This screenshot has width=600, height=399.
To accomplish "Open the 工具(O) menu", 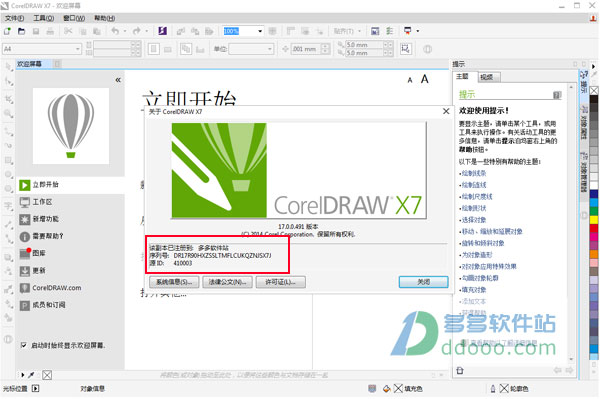I will [x=44, y=18].
